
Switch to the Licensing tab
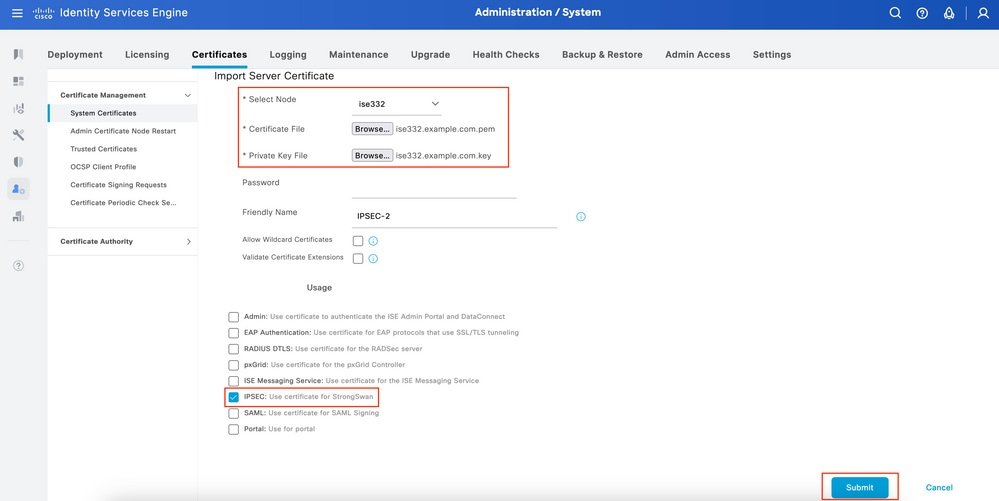tap(147, 54)
